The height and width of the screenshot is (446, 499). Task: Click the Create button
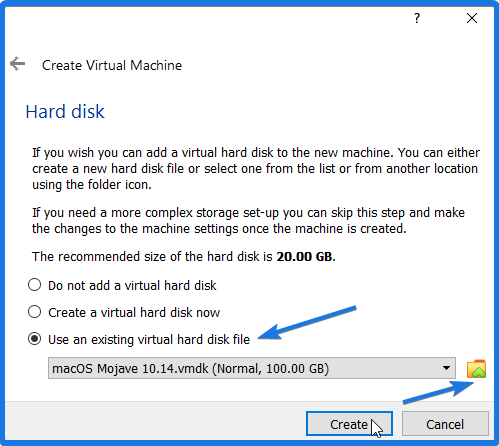pyautogui.click(x=349, y=424)
